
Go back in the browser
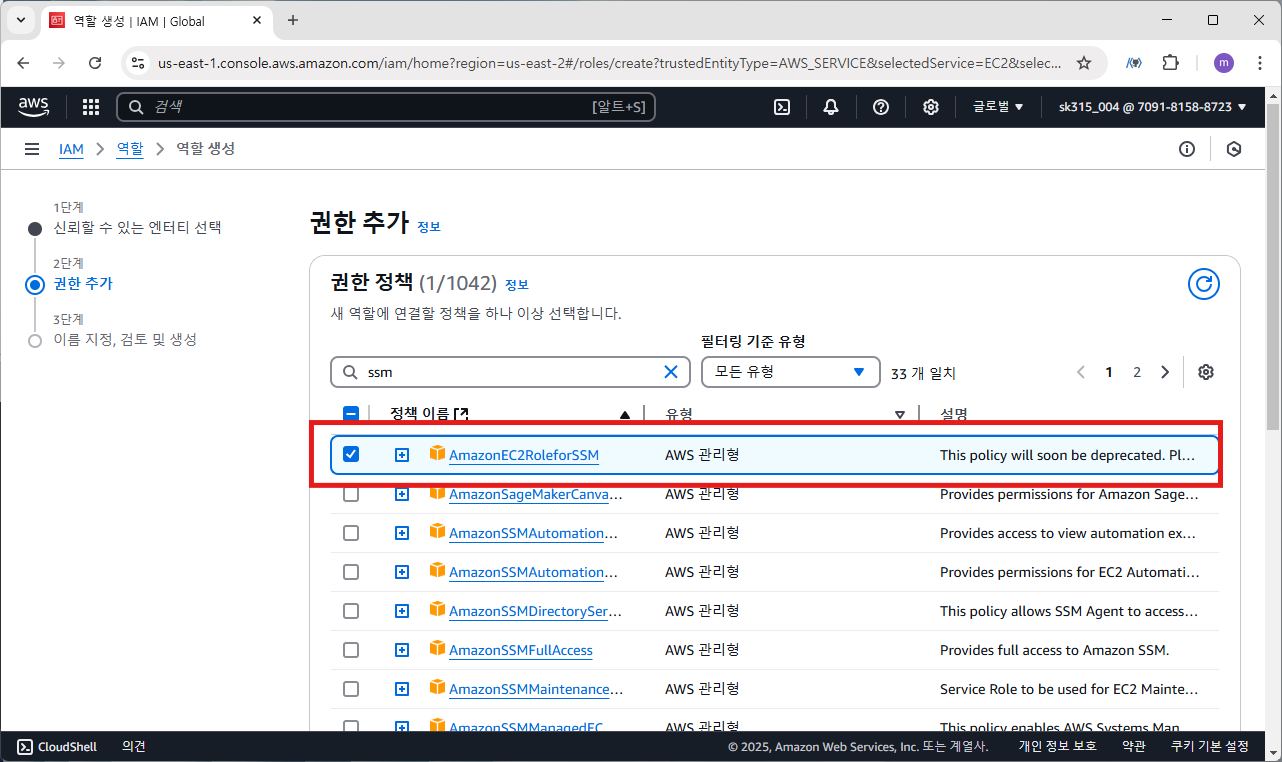click(23, 63)
